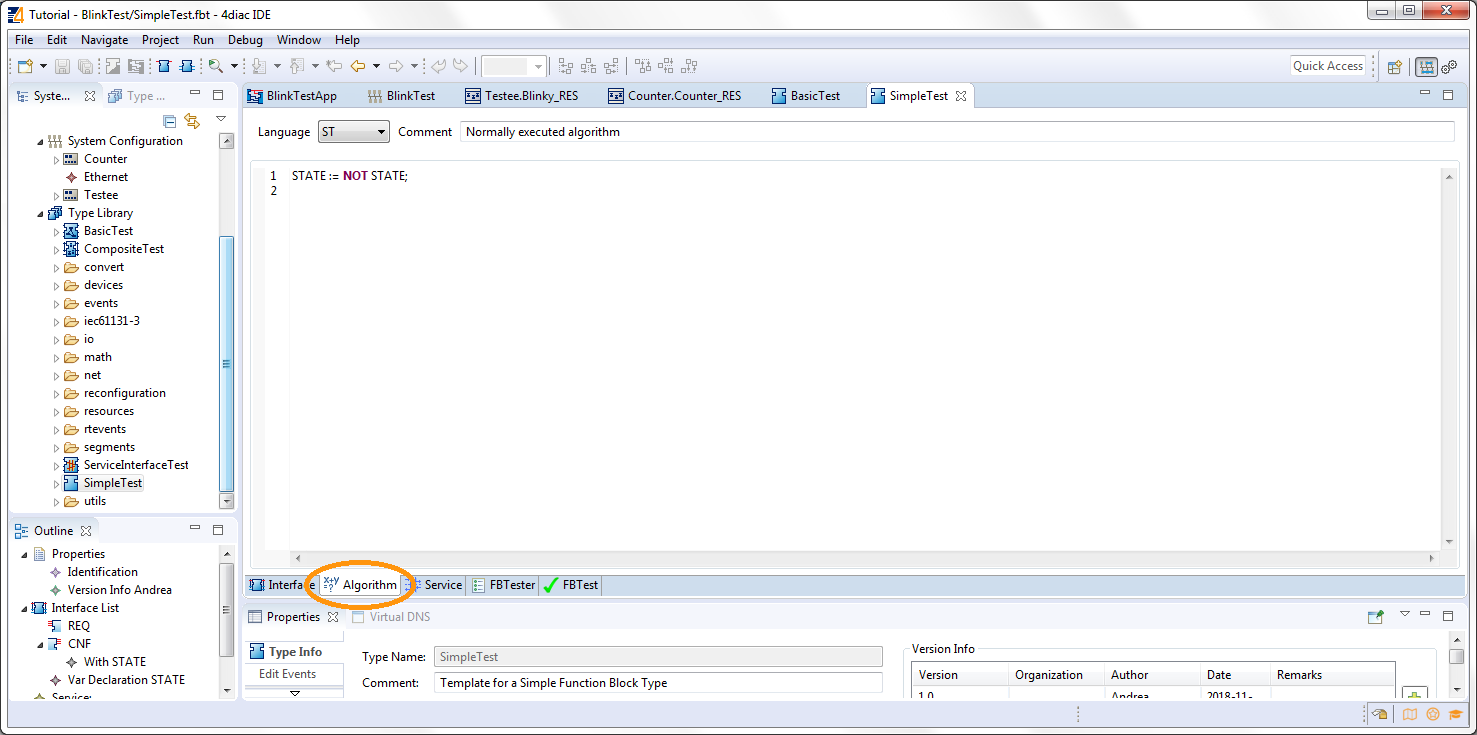Click the Open Perspective icon
1477x735 pixels.
(1394, 67)
